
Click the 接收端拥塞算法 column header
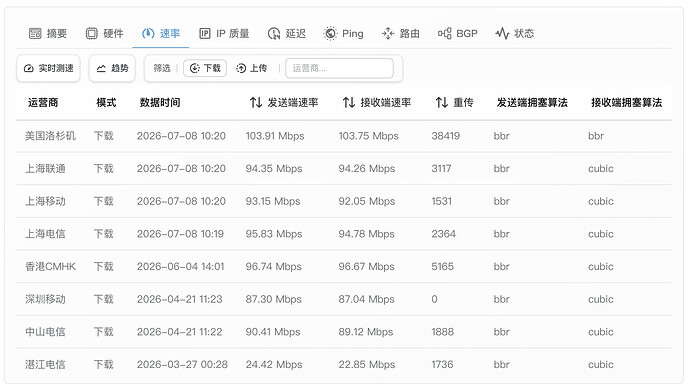626,102
